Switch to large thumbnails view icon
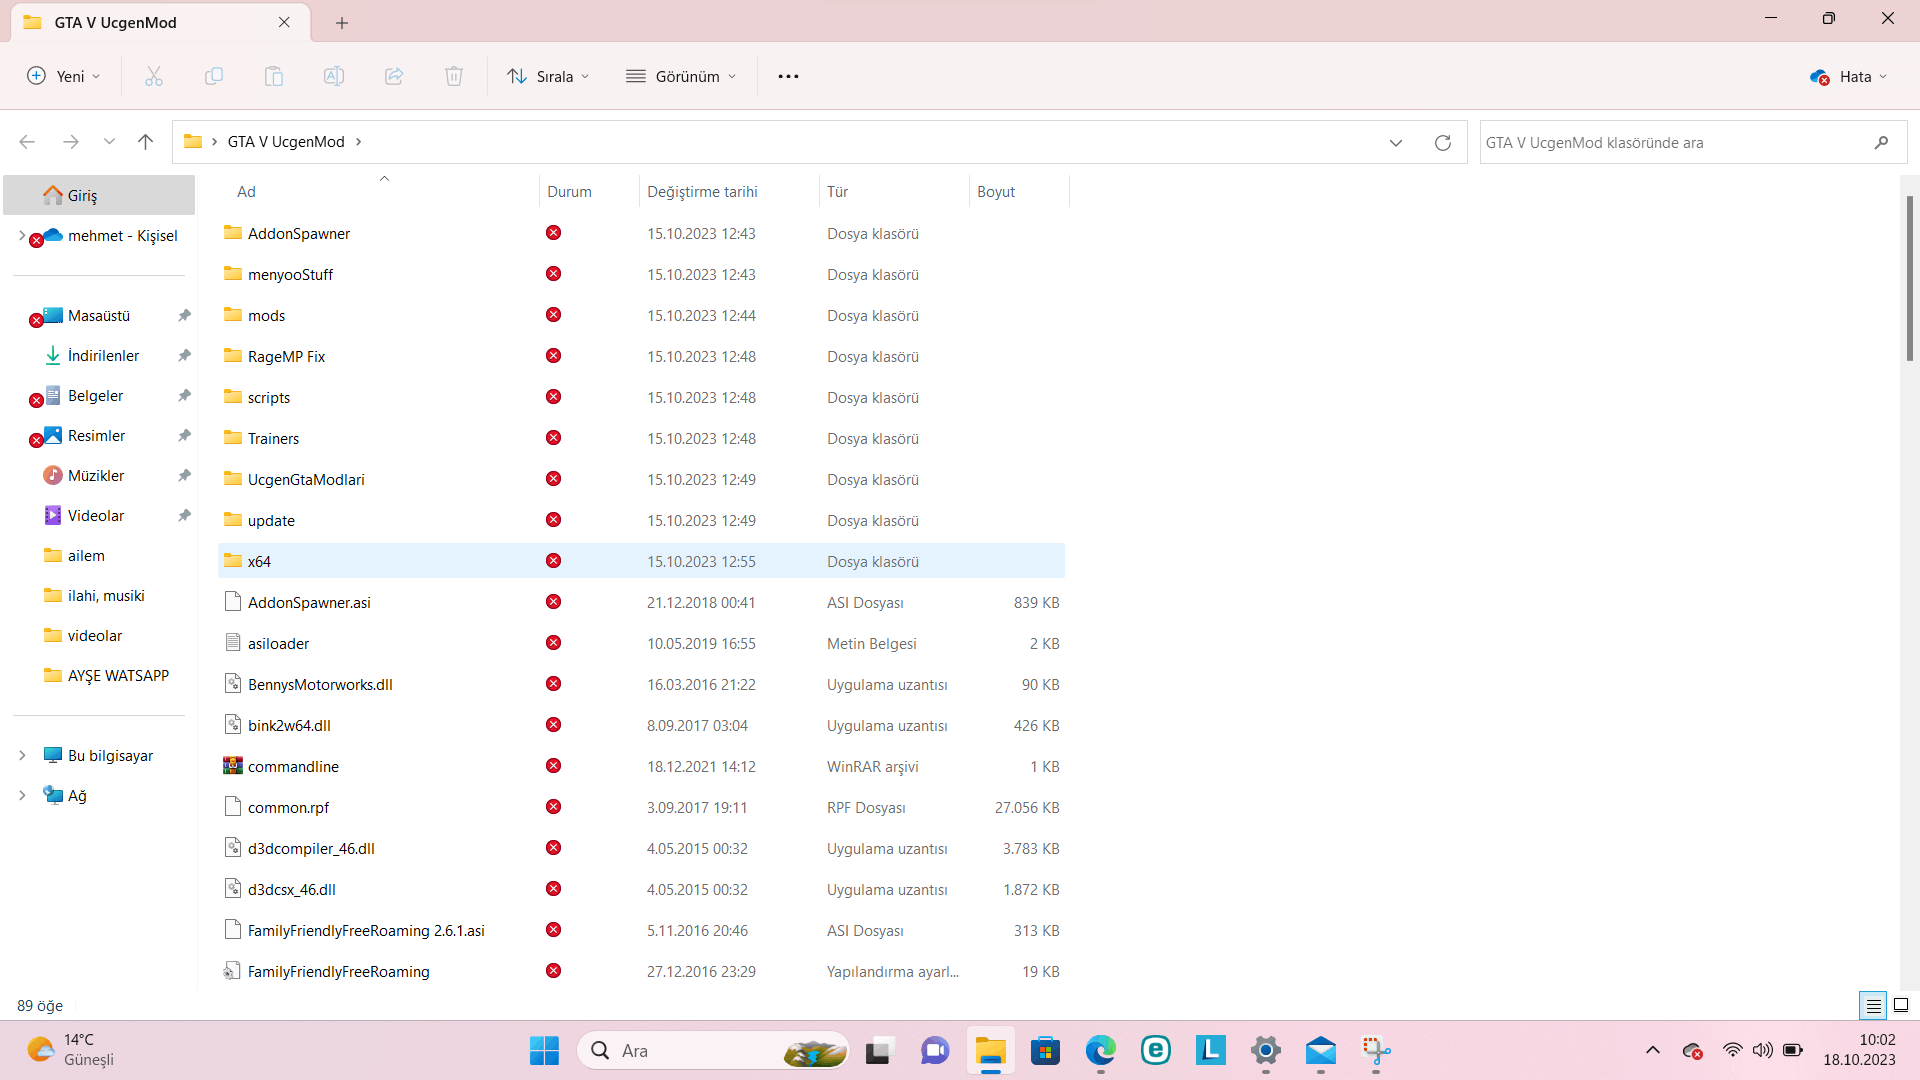Image resolution: width=1920 pixels, height=1080 pixels. [1901, 1006]
